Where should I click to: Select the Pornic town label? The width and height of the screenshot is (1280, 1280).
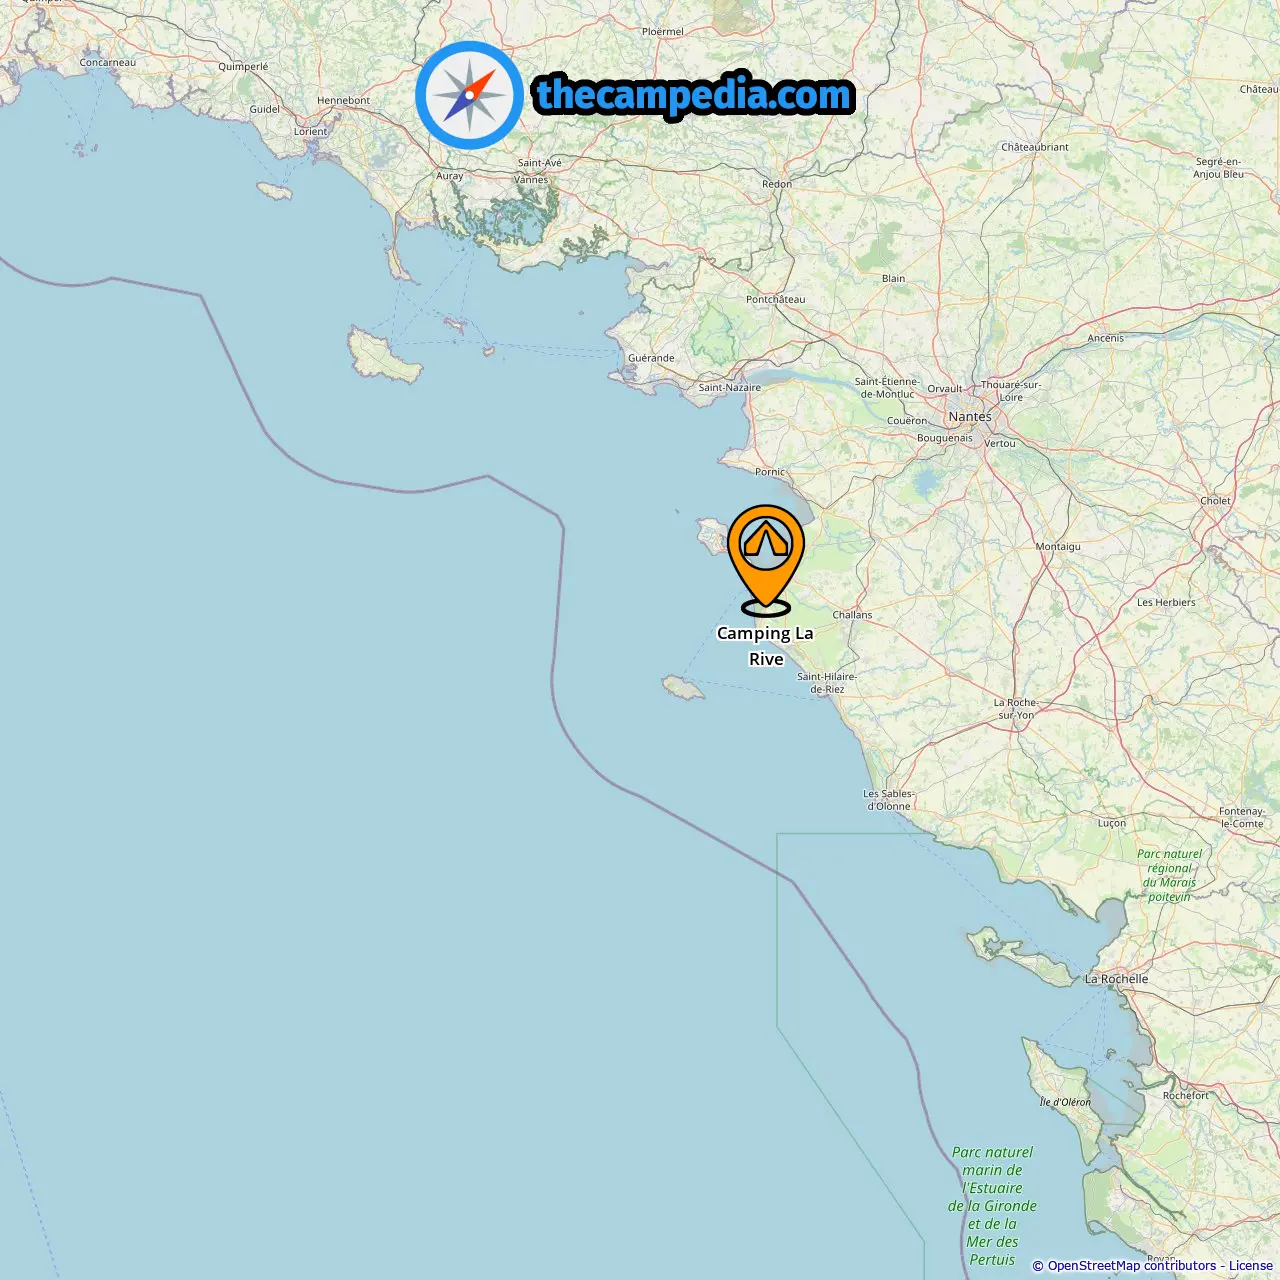pos(770,472)
